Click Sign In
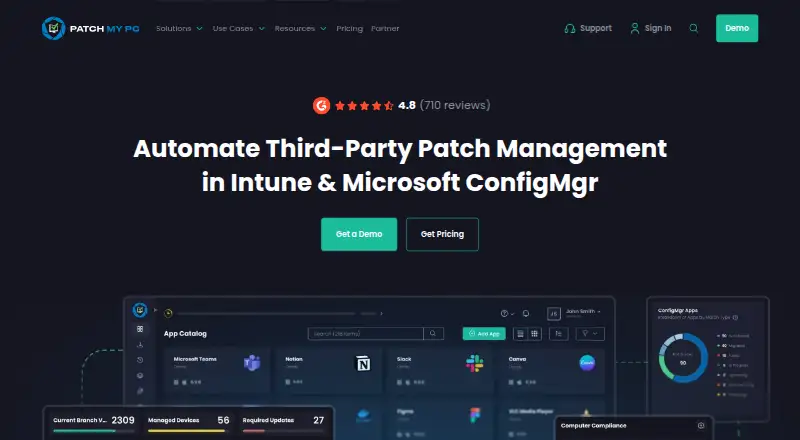This screenshot has height=440, width=800. 651,29
